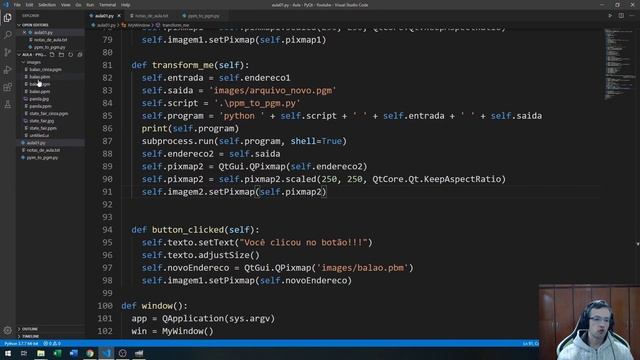Image resolution: width=640 pixels, height=360 pixels.
Task: Switch to the ppm_to_pgm.py editor tab
Action: 203,16
